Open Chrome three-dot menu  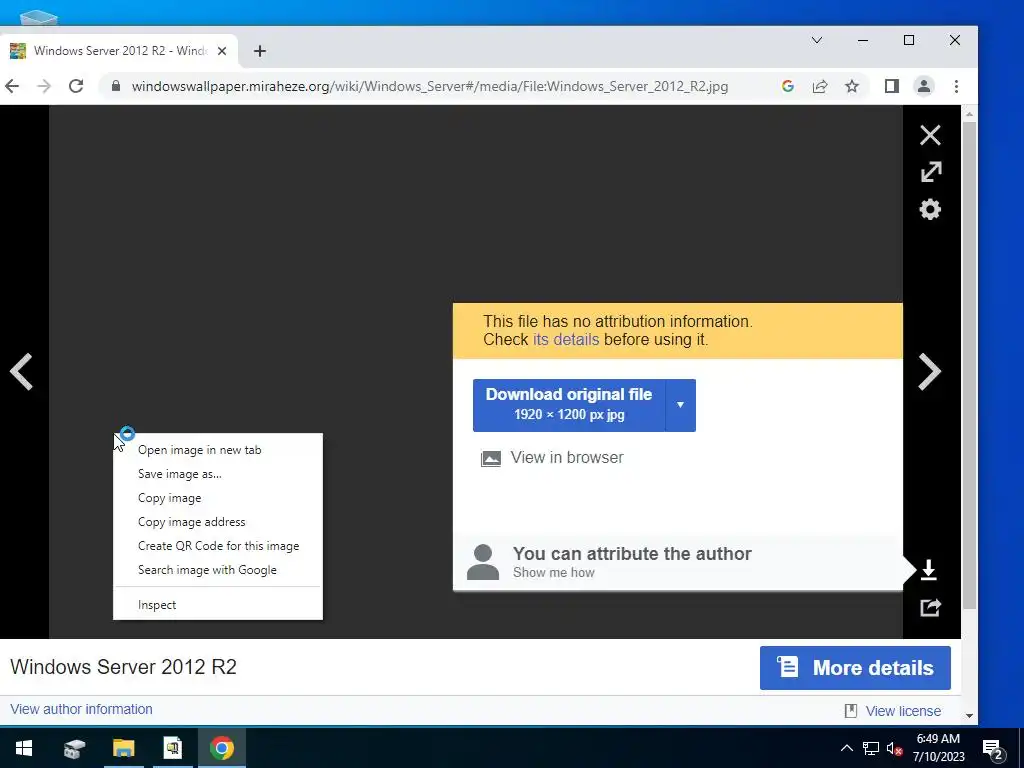click(956, 86)
